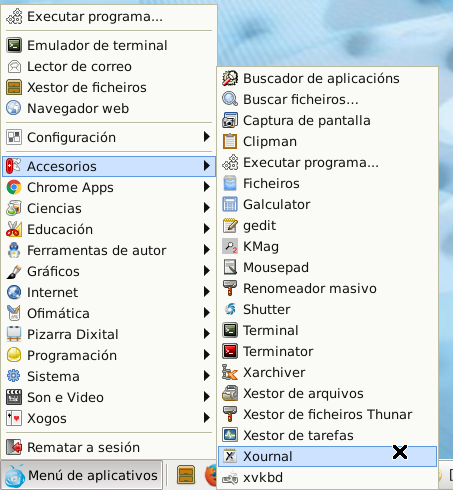
Task: Click the Internet globe icon
Action: click(14, 292)
